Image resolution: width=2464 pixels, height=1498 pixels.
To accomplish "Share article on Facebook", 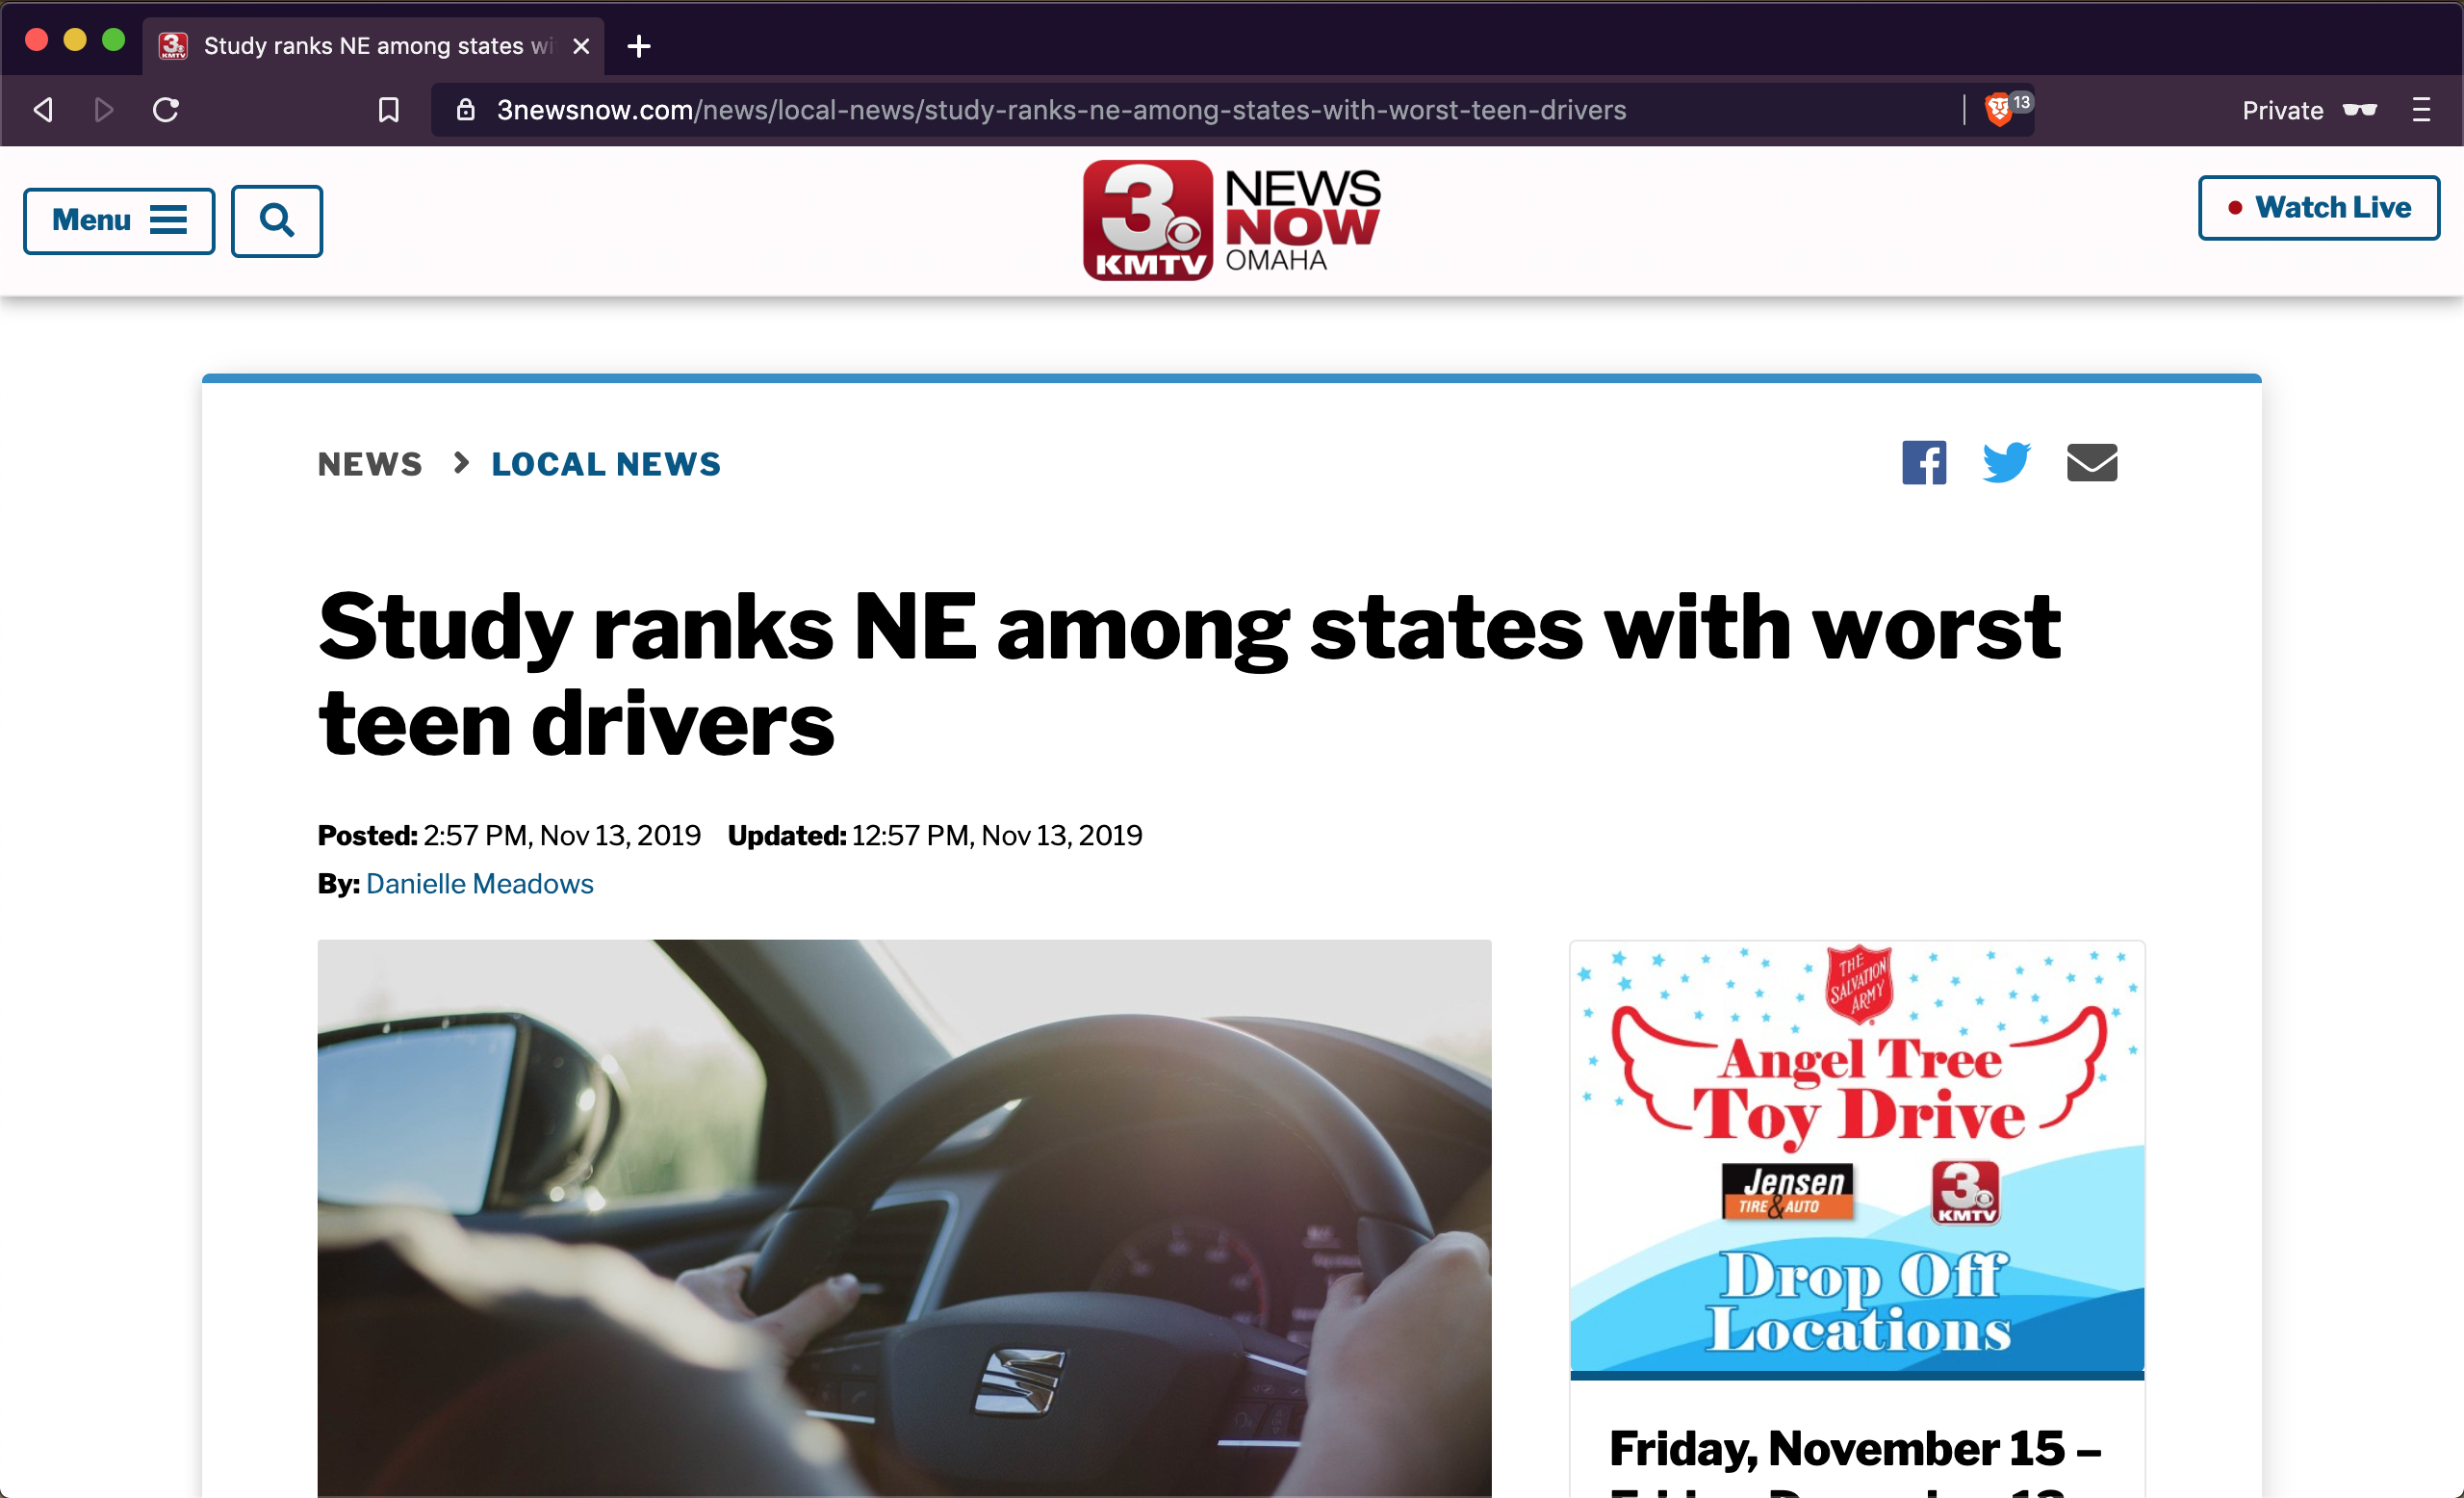I will tap(1923, 463).
